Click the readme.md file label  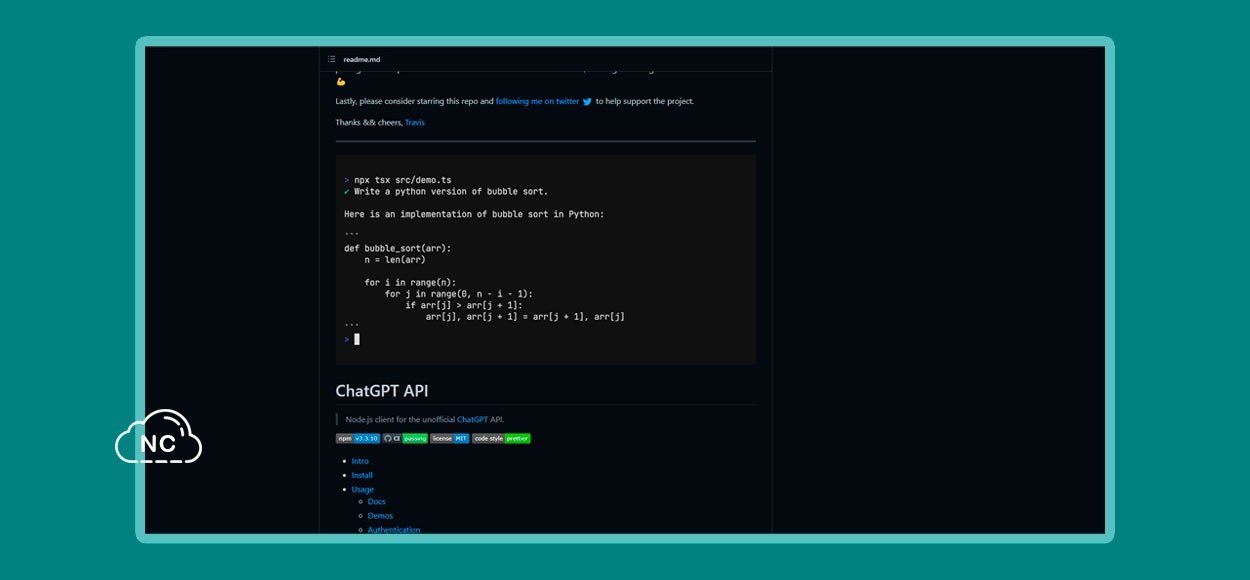coord(362,59)
